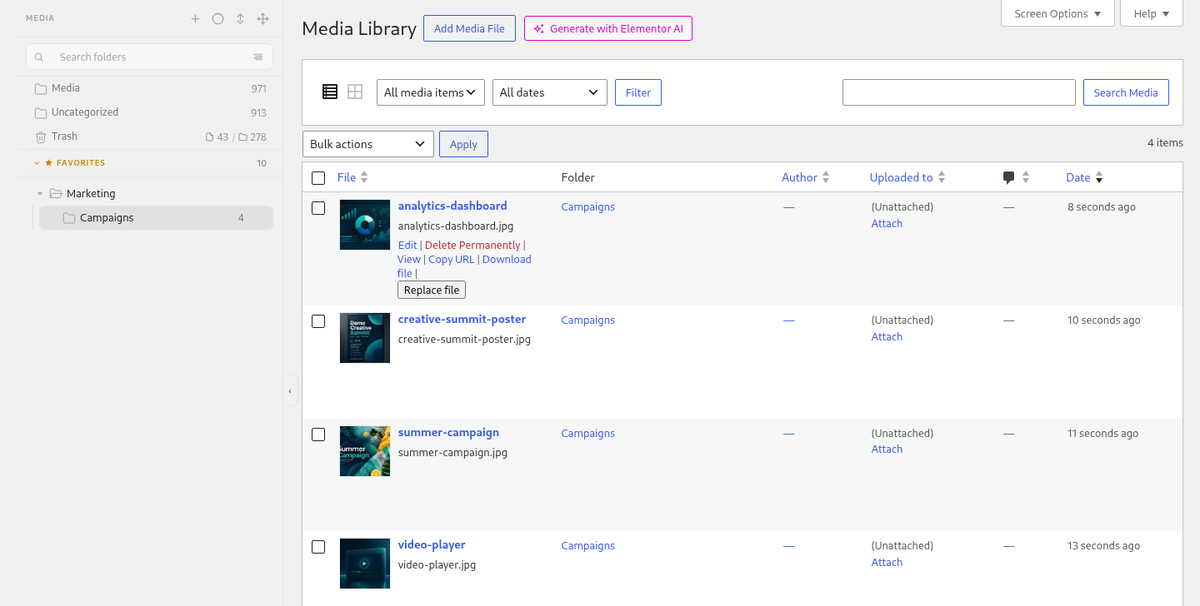Open the All dates dropdown
The width and height of the screenshot is (1200, 606).
(550, 92)
